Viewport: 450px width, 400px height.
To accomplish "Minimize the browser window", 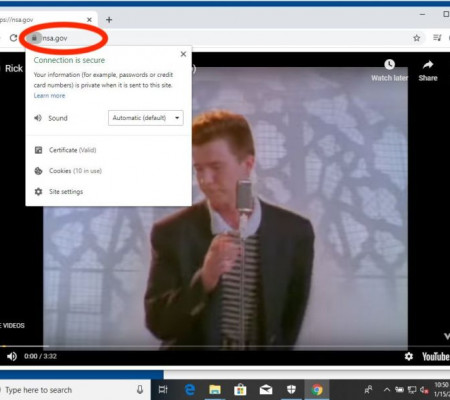I will (x=422, y=14).
